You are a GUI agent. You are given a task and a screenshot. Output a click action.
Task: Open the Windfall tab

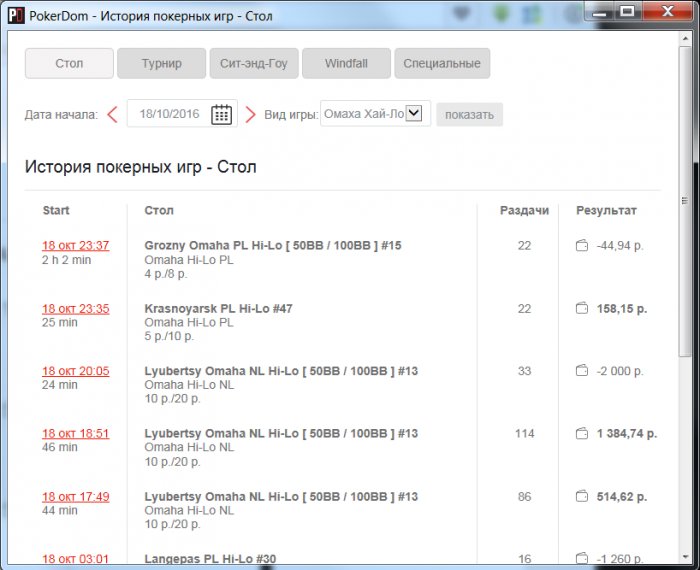(346, 63)
